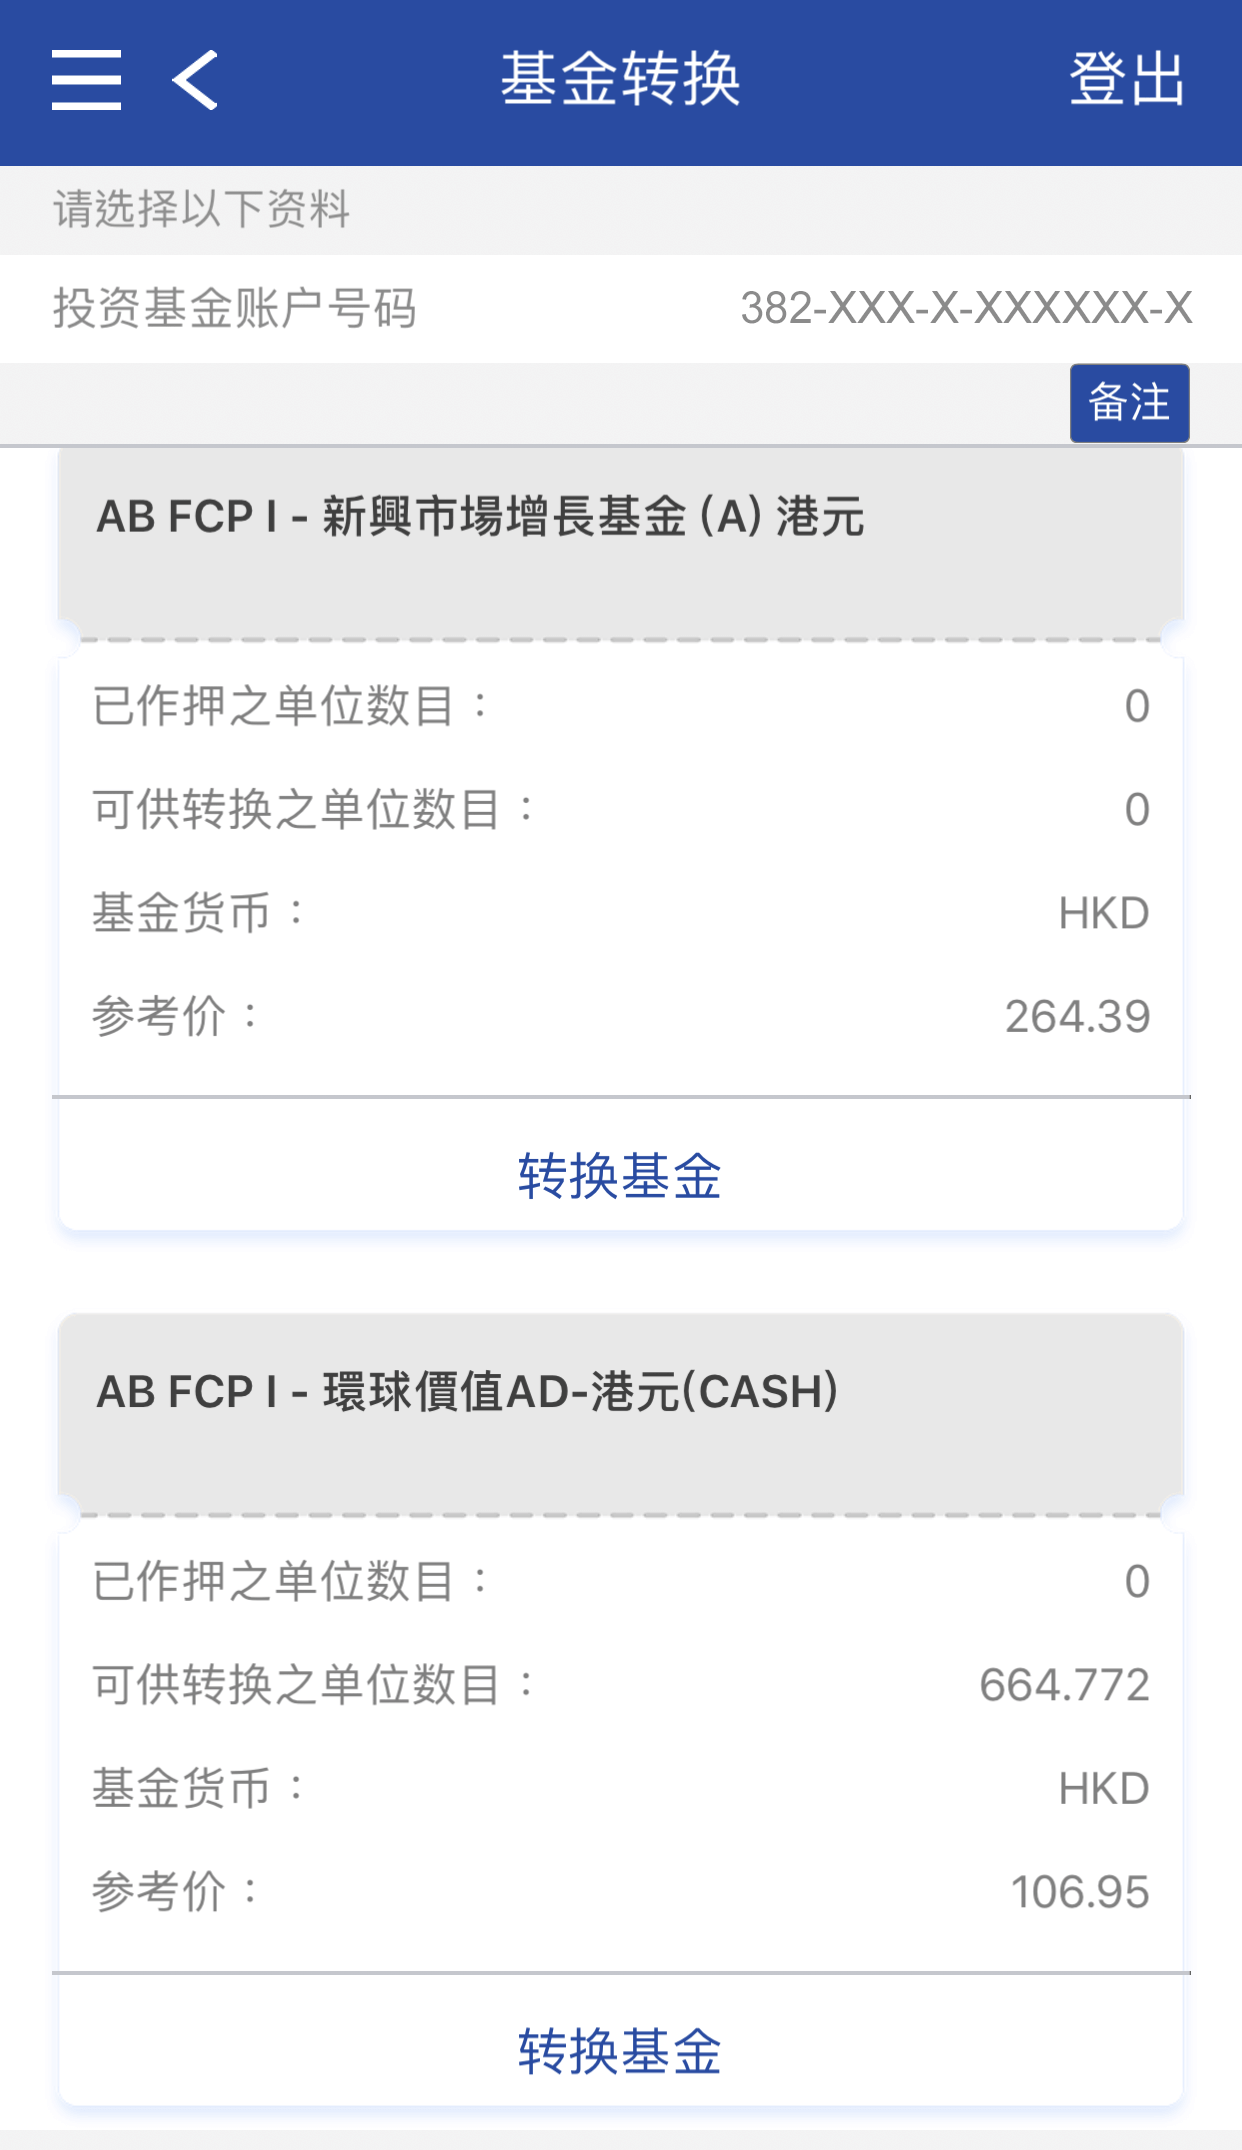Tap the HKD currency in 環球價值 card
Viewport: 1242px width, 2150px height.
[1103, 1788]
